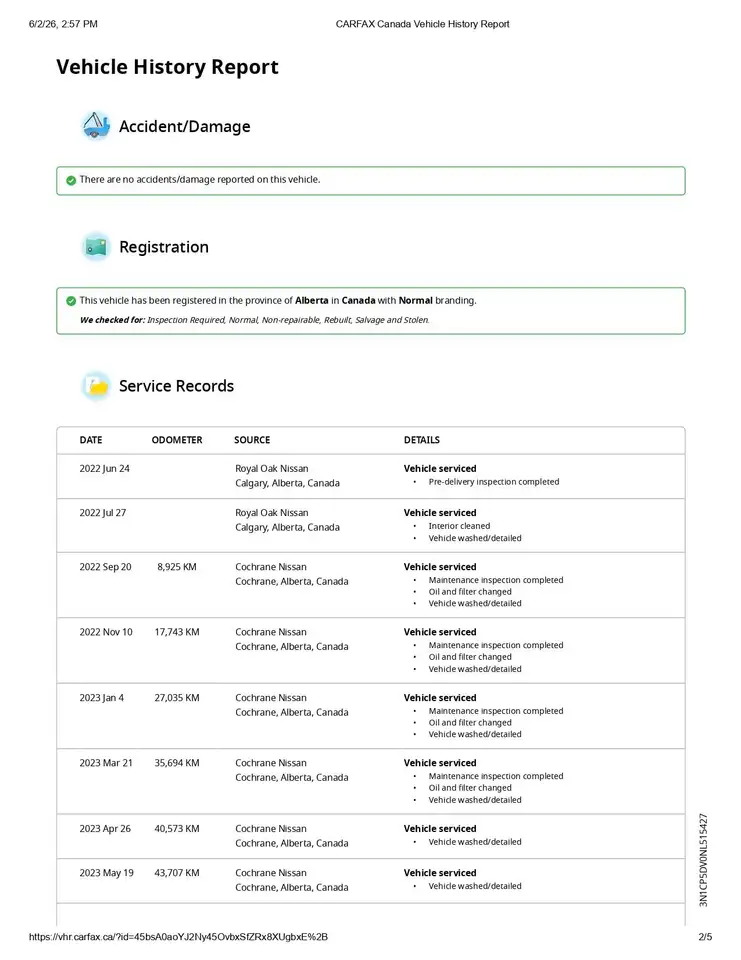Click Vehicle serviced in the Jun 24 row

tap(440, 468)
